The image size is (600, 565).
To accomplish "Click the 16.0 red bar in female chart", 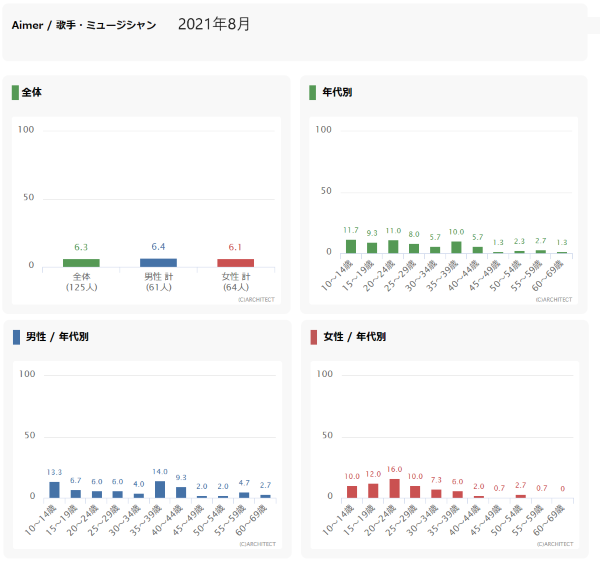I will 394,488.
